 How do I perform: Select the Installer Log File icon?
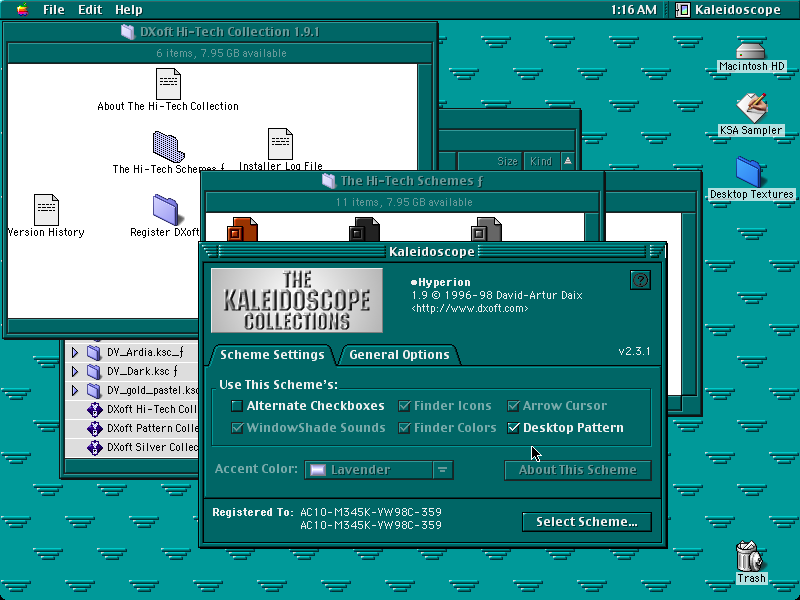[281, 144]
